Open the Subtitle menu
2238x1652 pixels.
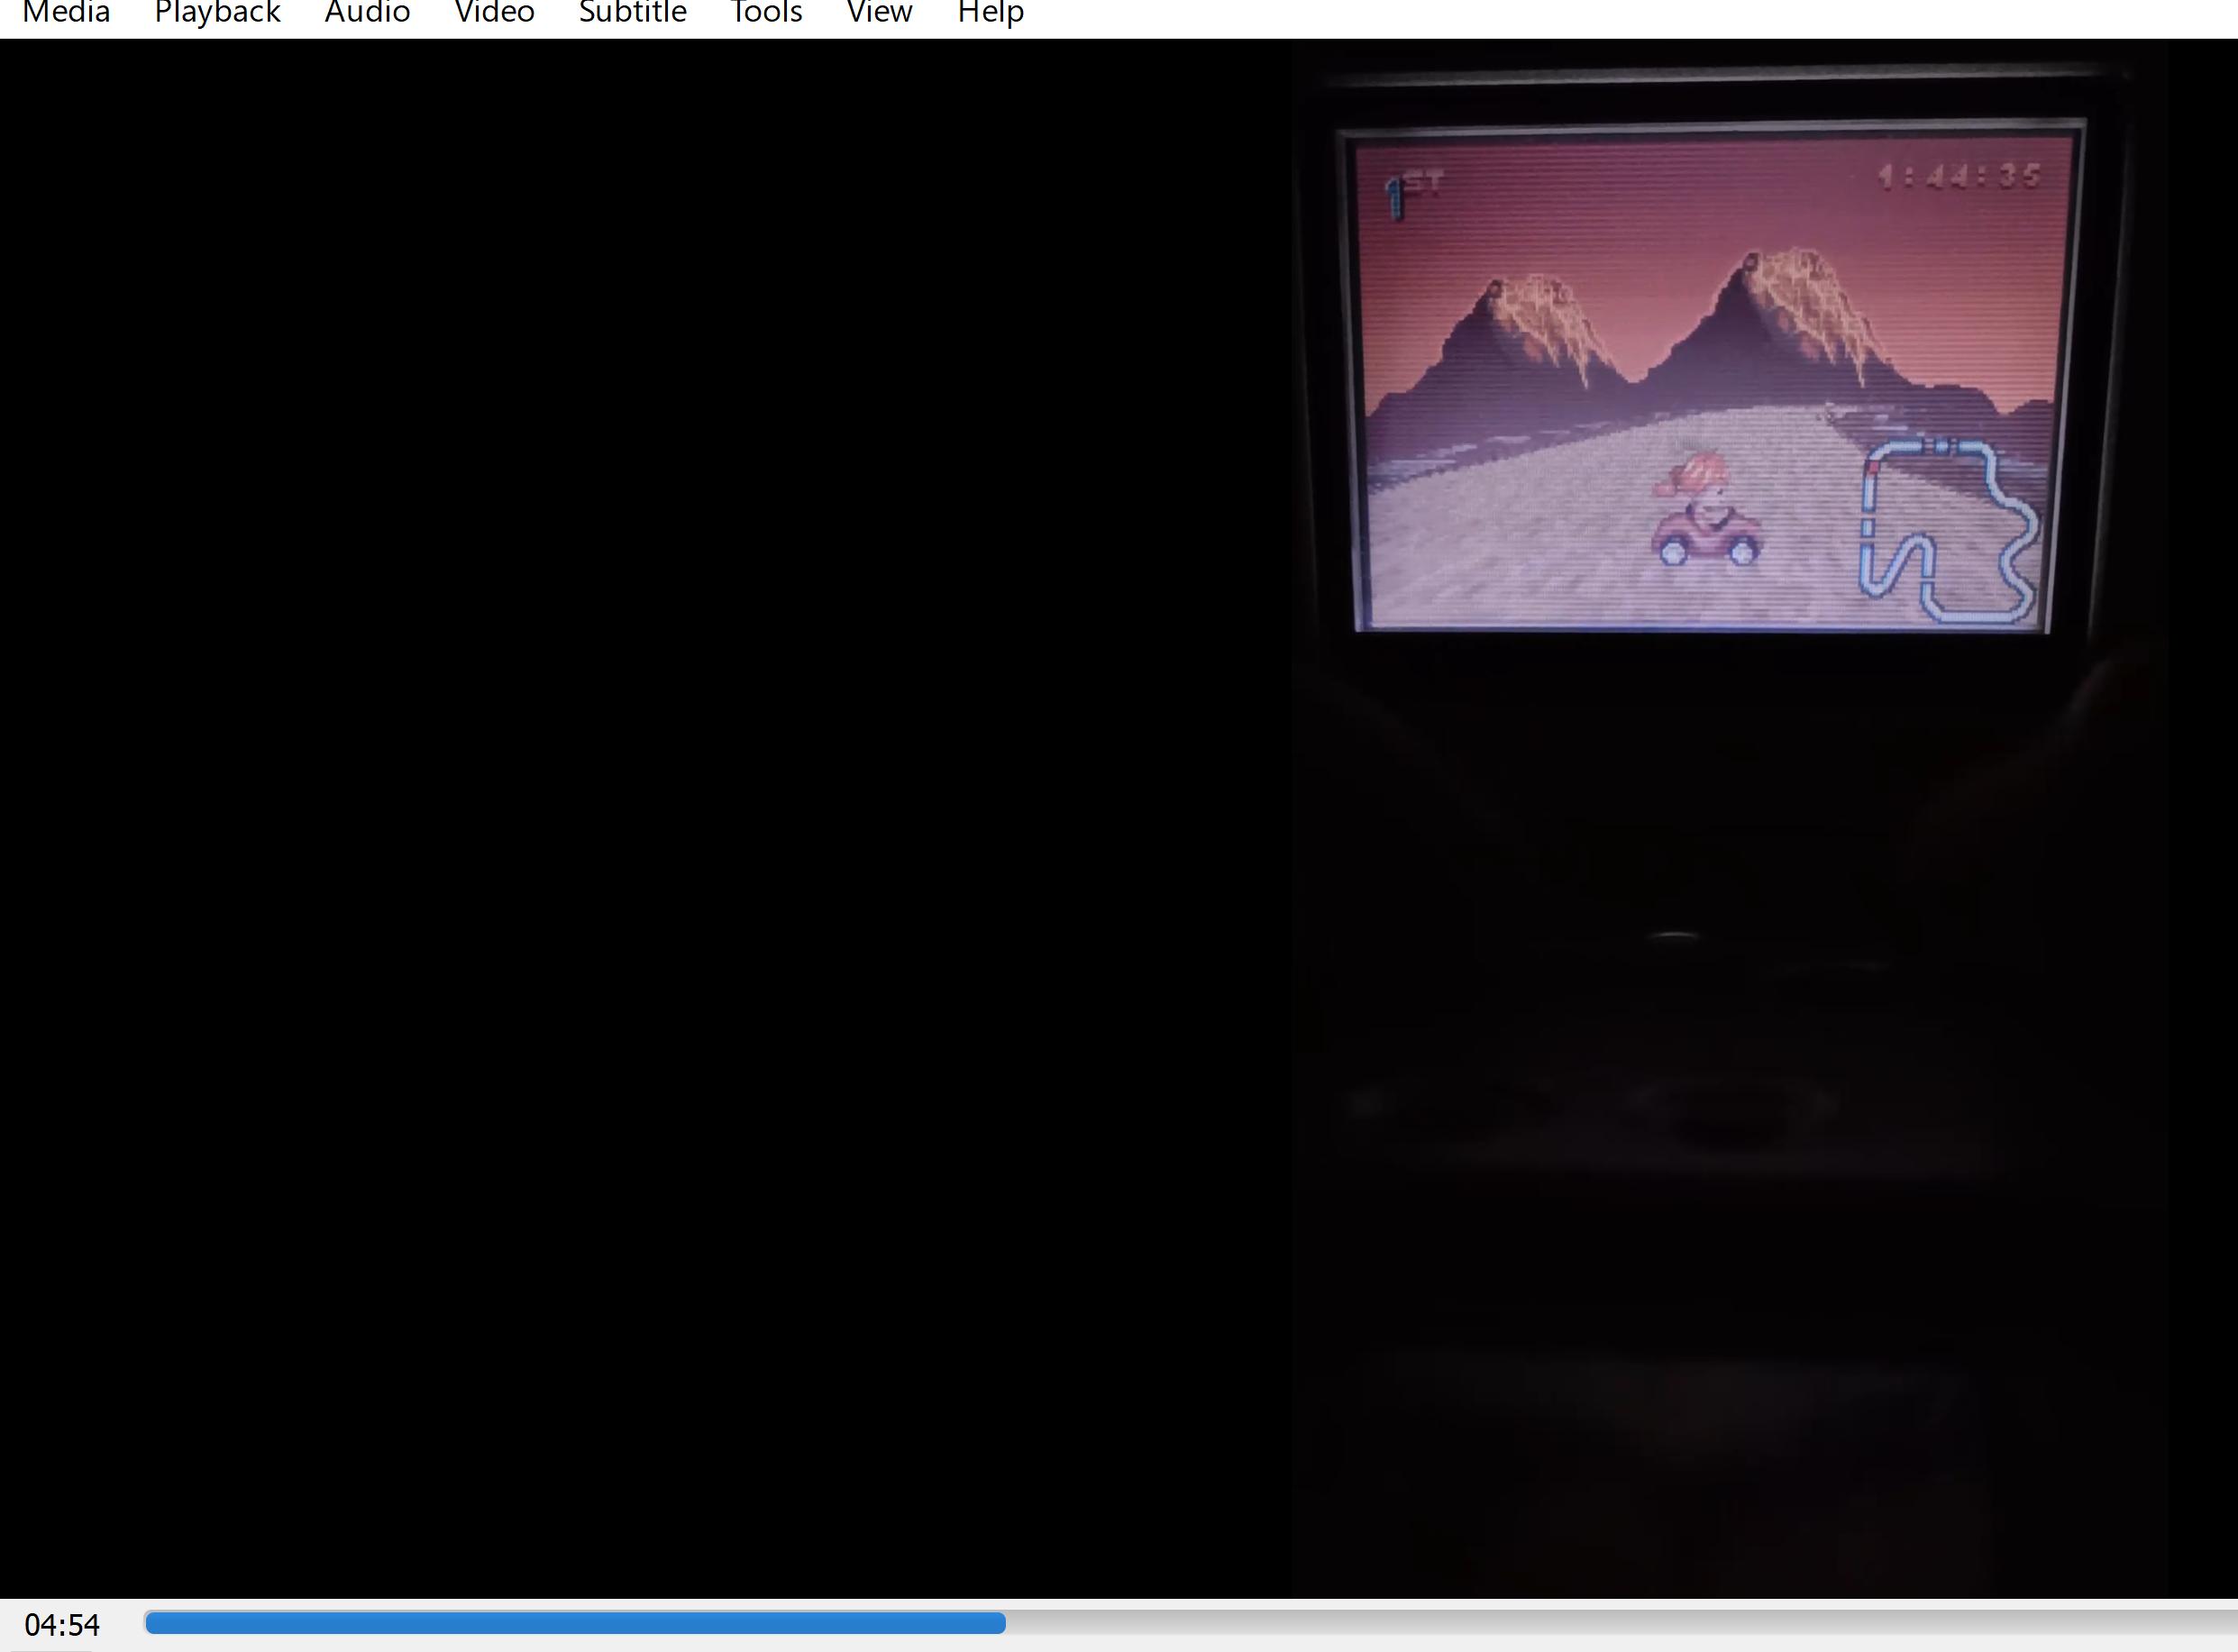632,13
